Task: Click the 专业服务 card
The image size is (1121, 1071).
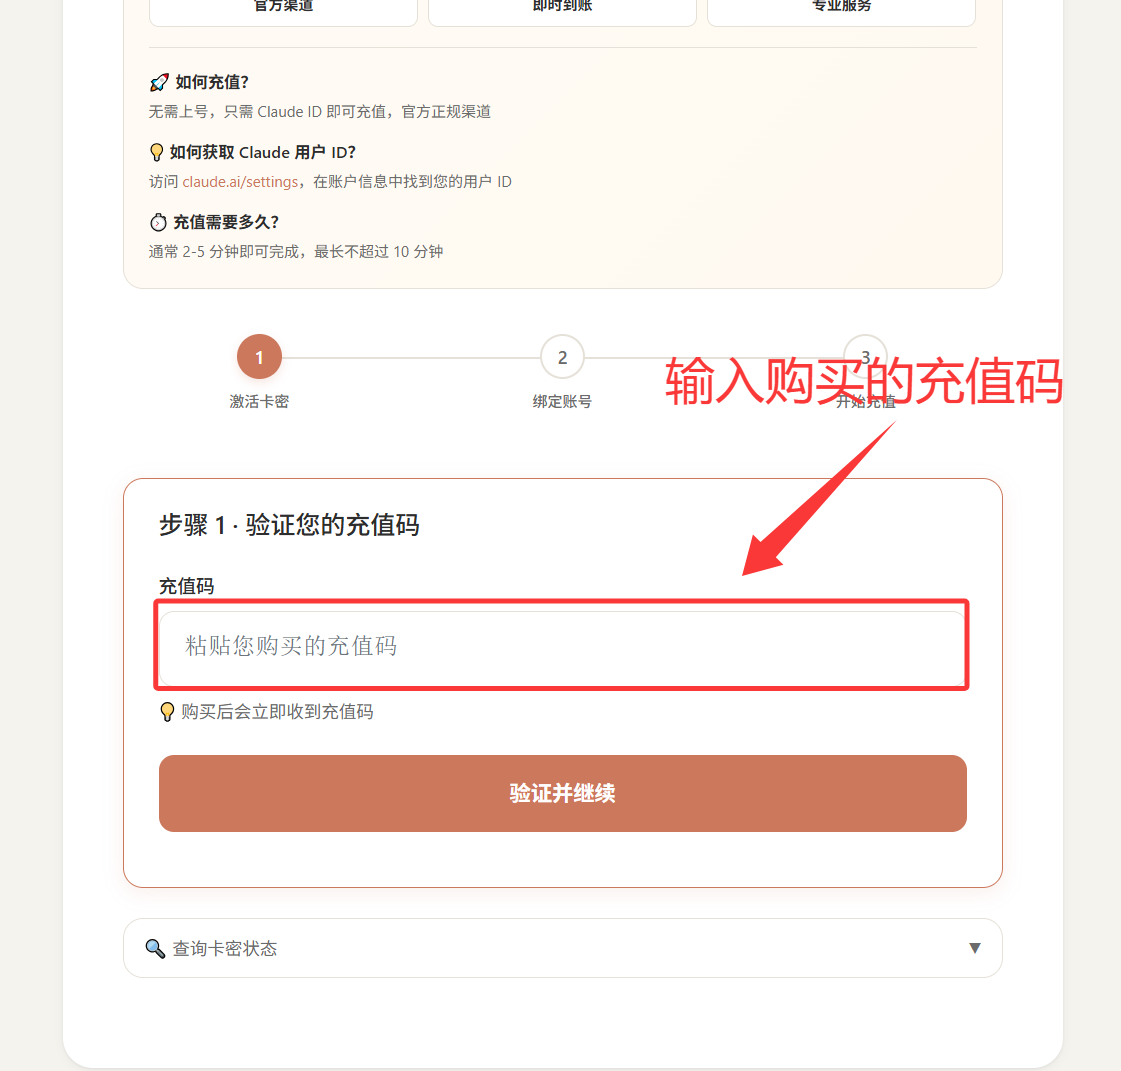Action: [841, 9]
